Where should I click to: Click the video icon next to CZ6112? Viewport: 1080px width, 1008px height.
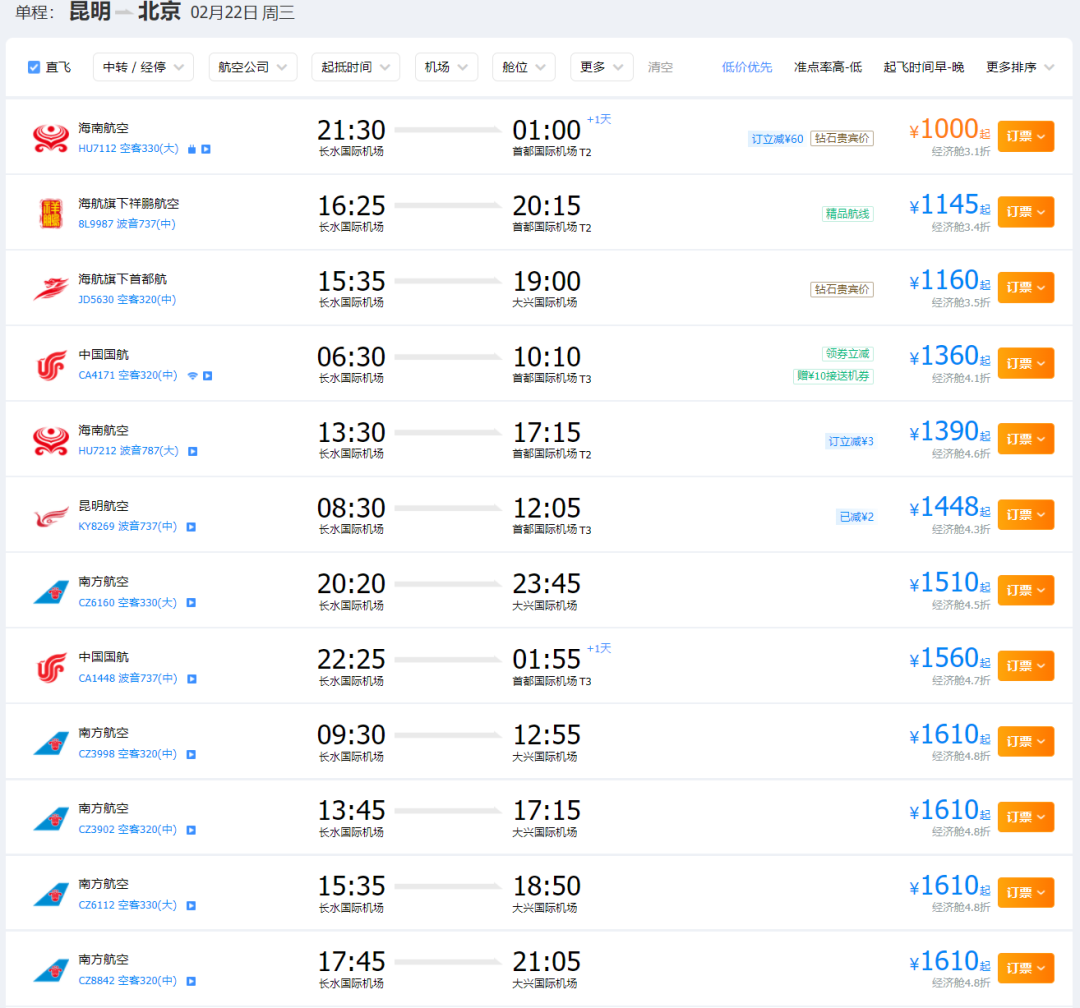coord(191,905)
